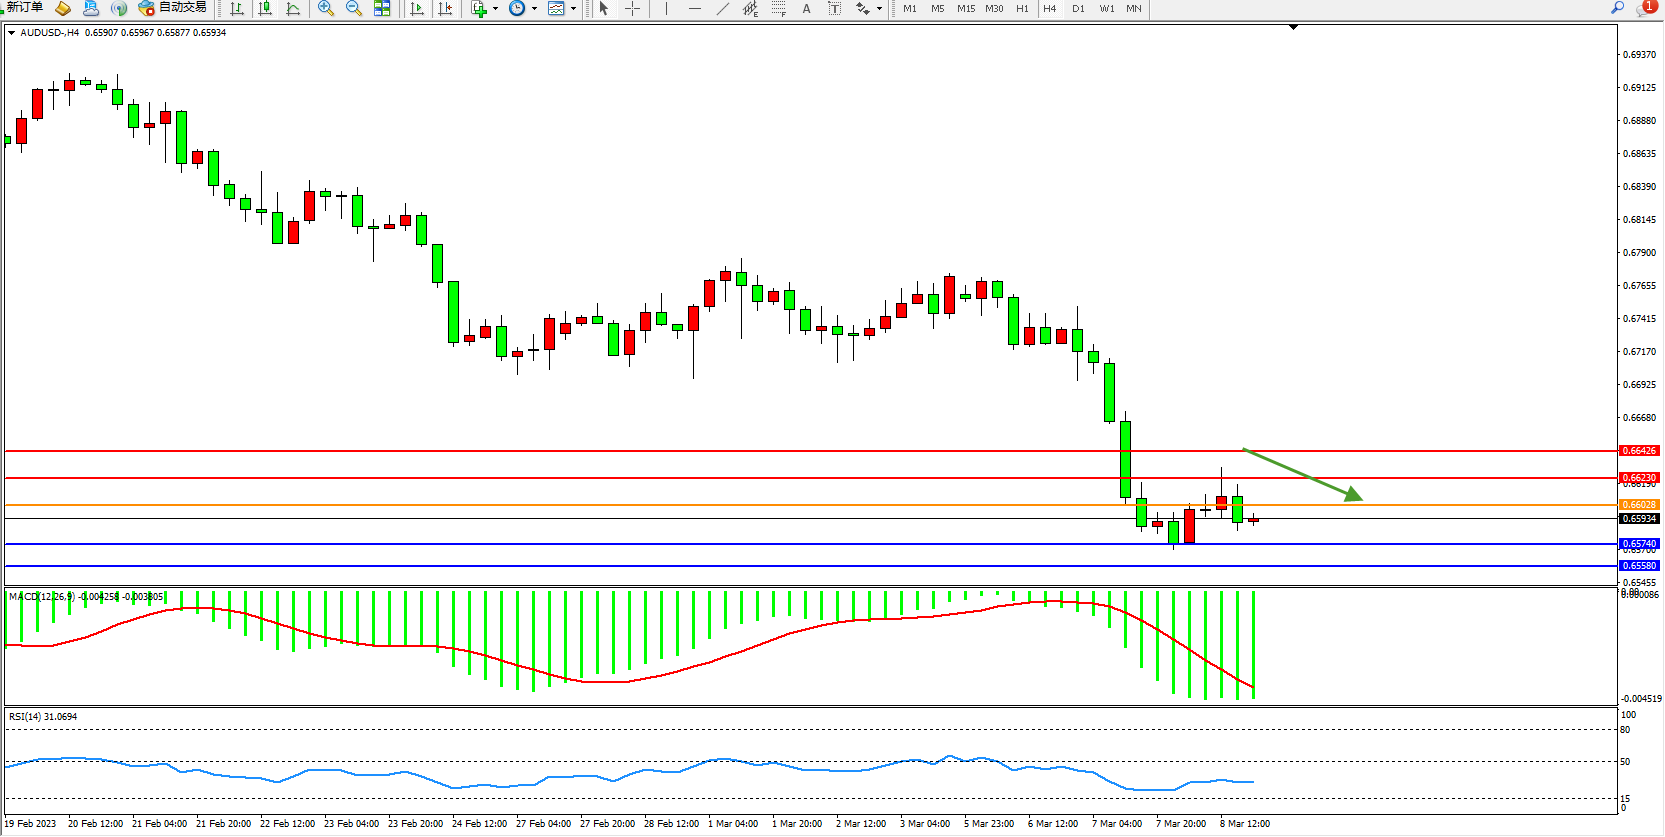The height and width of the screenshot is (837, 1665).
Task: Click the zoom out magnifier icon
Action: tap(354, 8)
